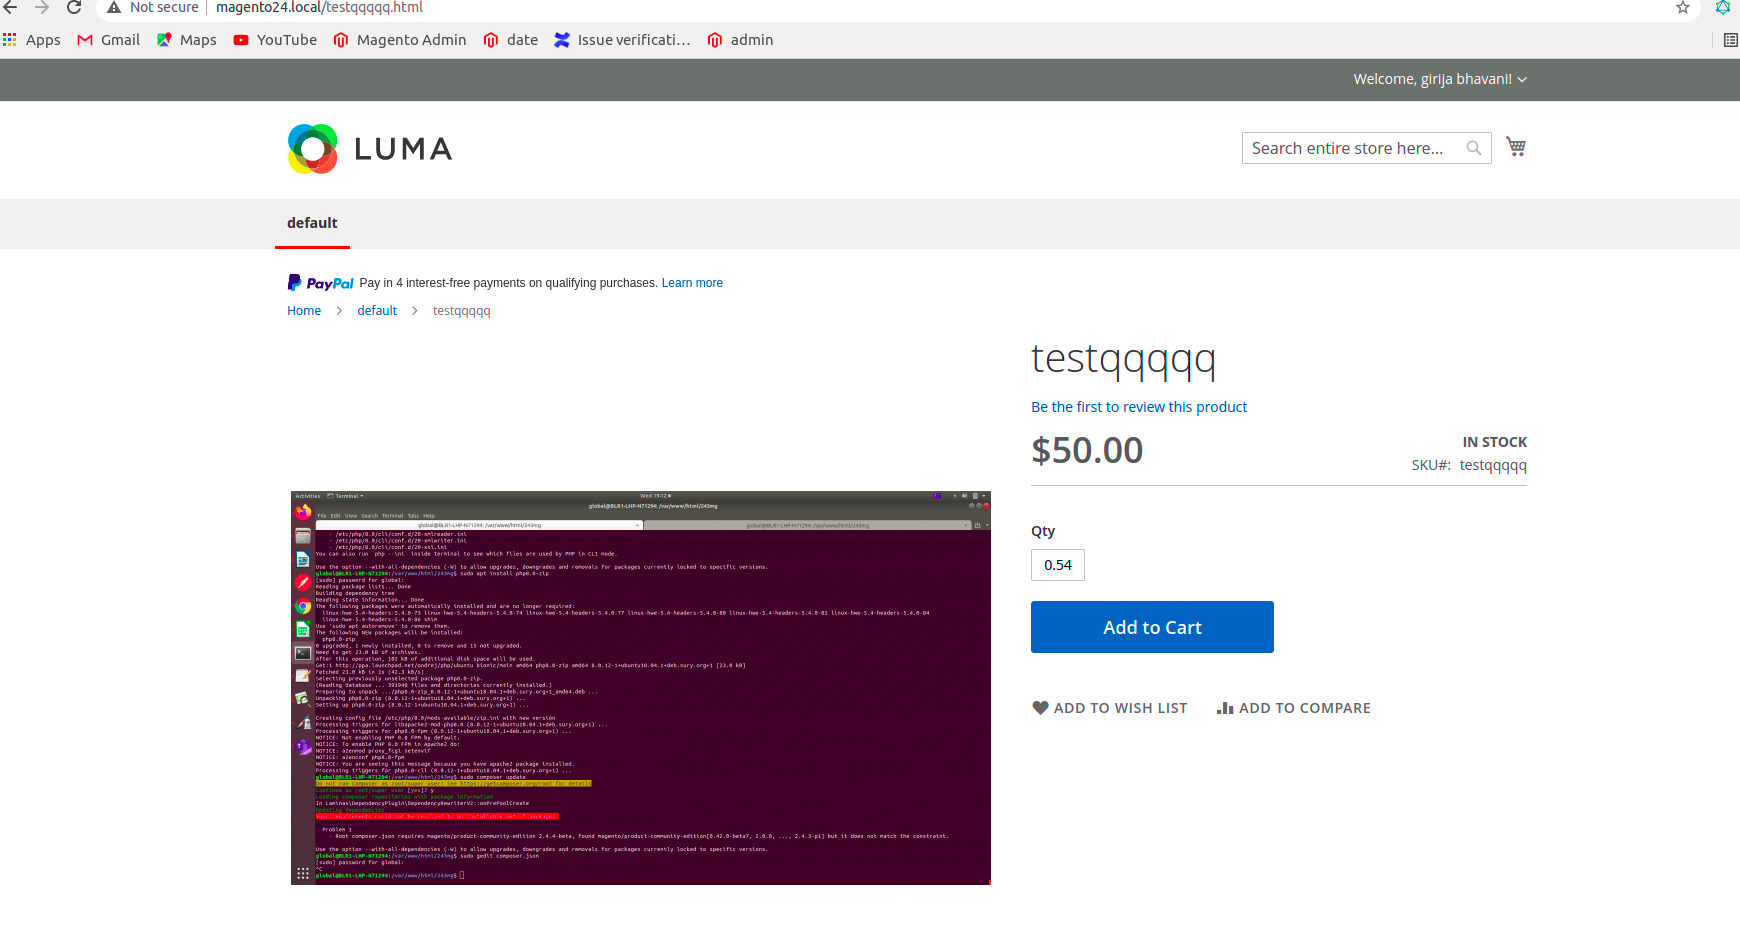Open the Apps bookmarks menu
1740x929 pixels.
pyautogui.click(x=33, y=40)
